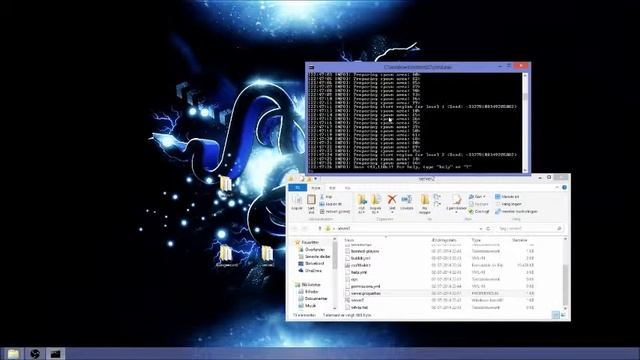The width and height of the screenshot is (640, 360).
Task: Switch to details view icon in status bar
Action: 556,315
